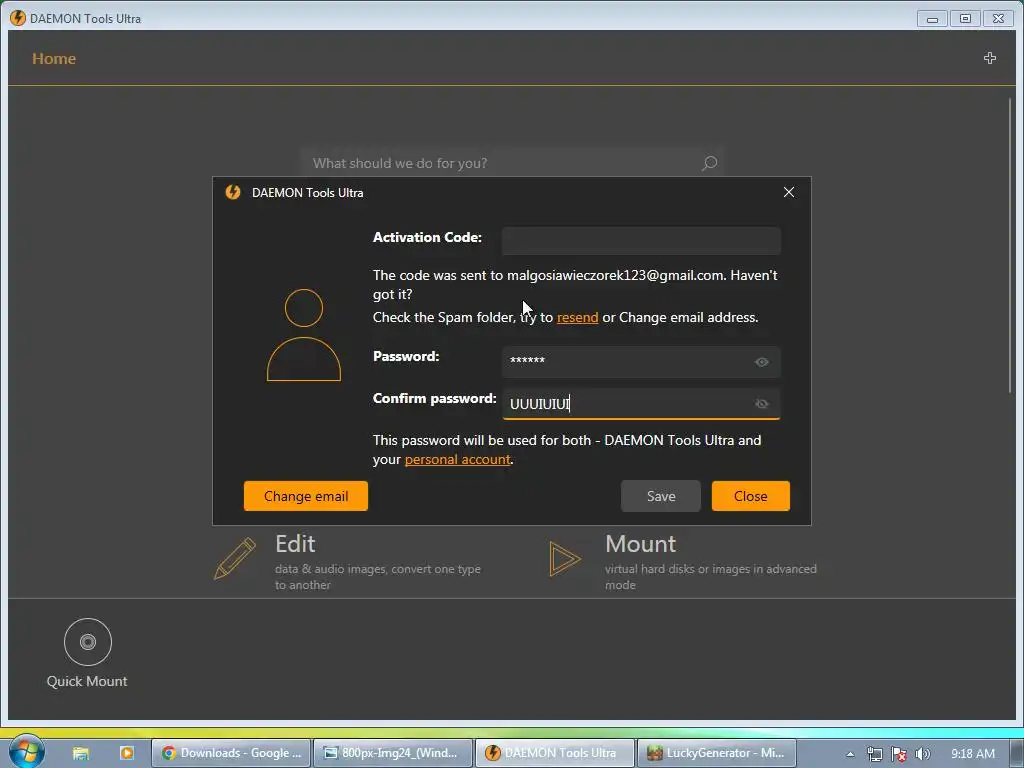Click the resend link
The image size is (1024, 768).
[x=577, y=317]
